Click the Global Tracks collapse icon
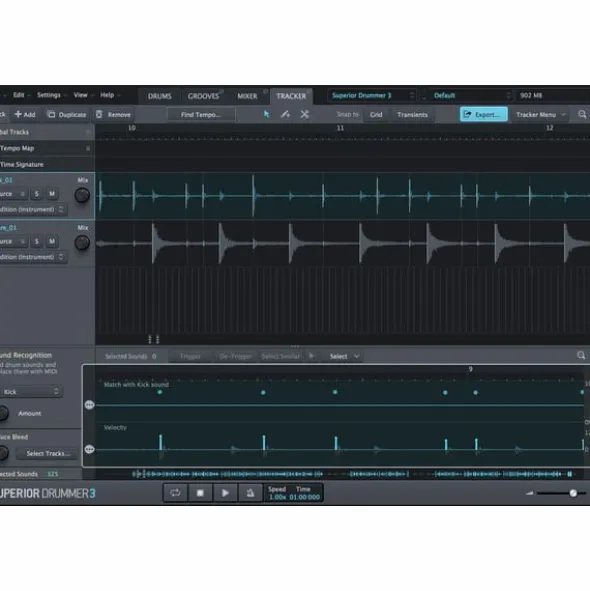 pos(88,132)
